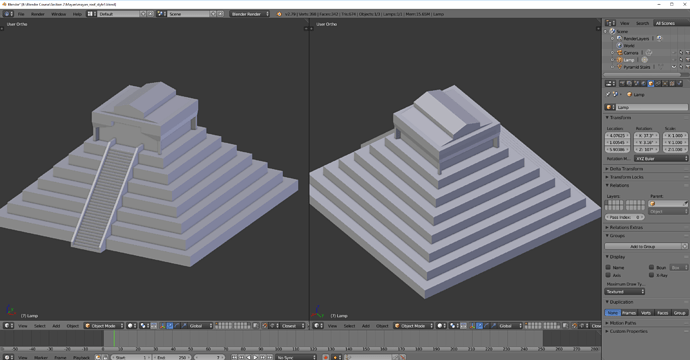Click the Default screen layout field
This screenshot has height=360, width=690.
pyautogui.click(x=118, y=14)
